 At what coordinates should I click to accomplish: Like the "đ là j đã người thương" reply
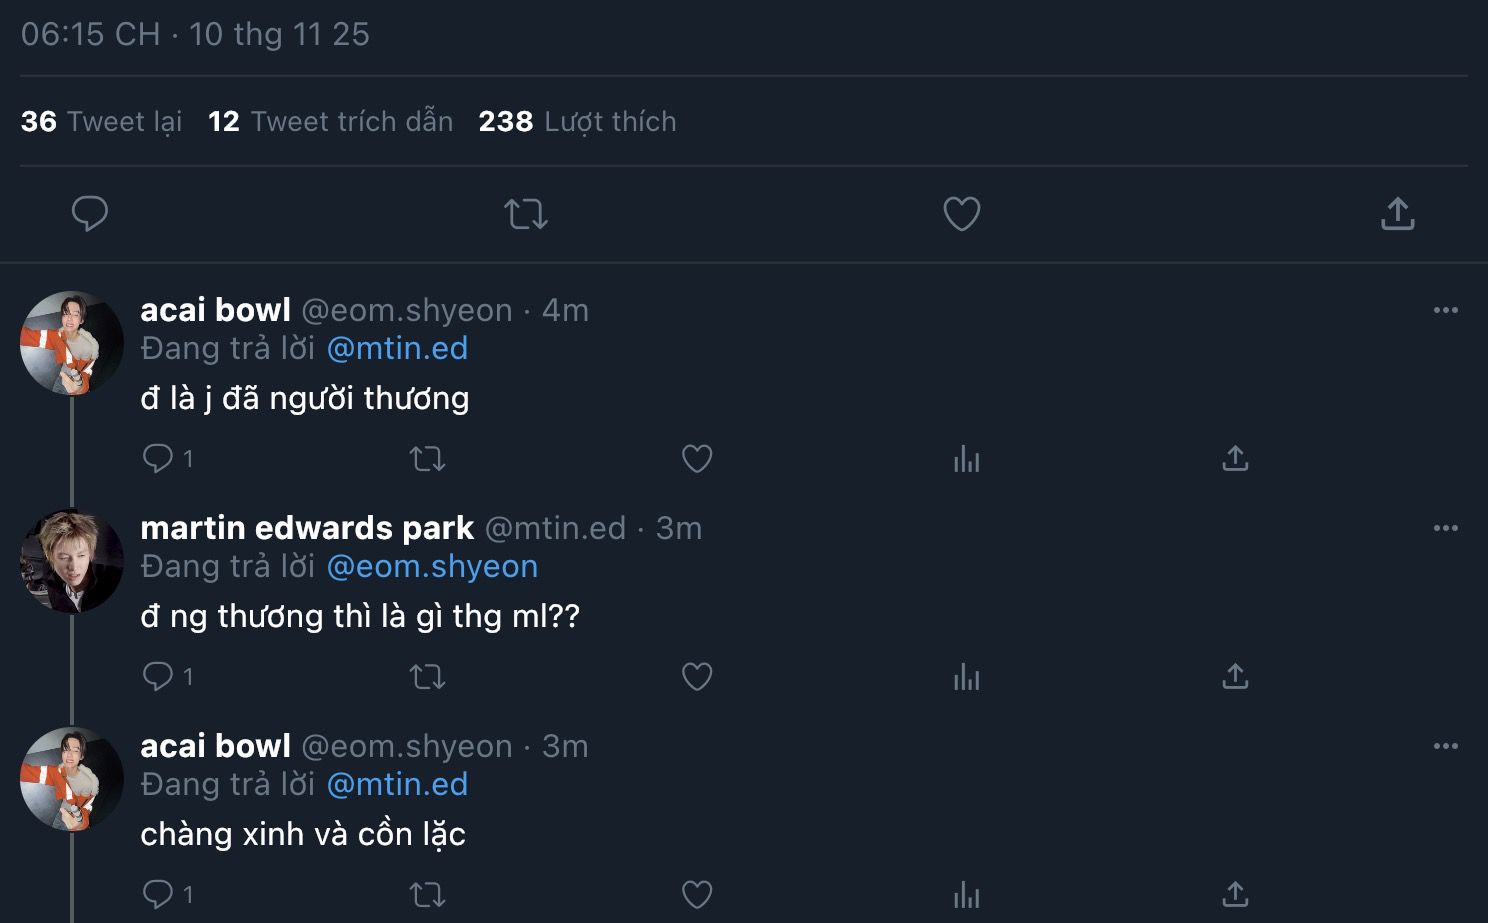coord(697,458)
